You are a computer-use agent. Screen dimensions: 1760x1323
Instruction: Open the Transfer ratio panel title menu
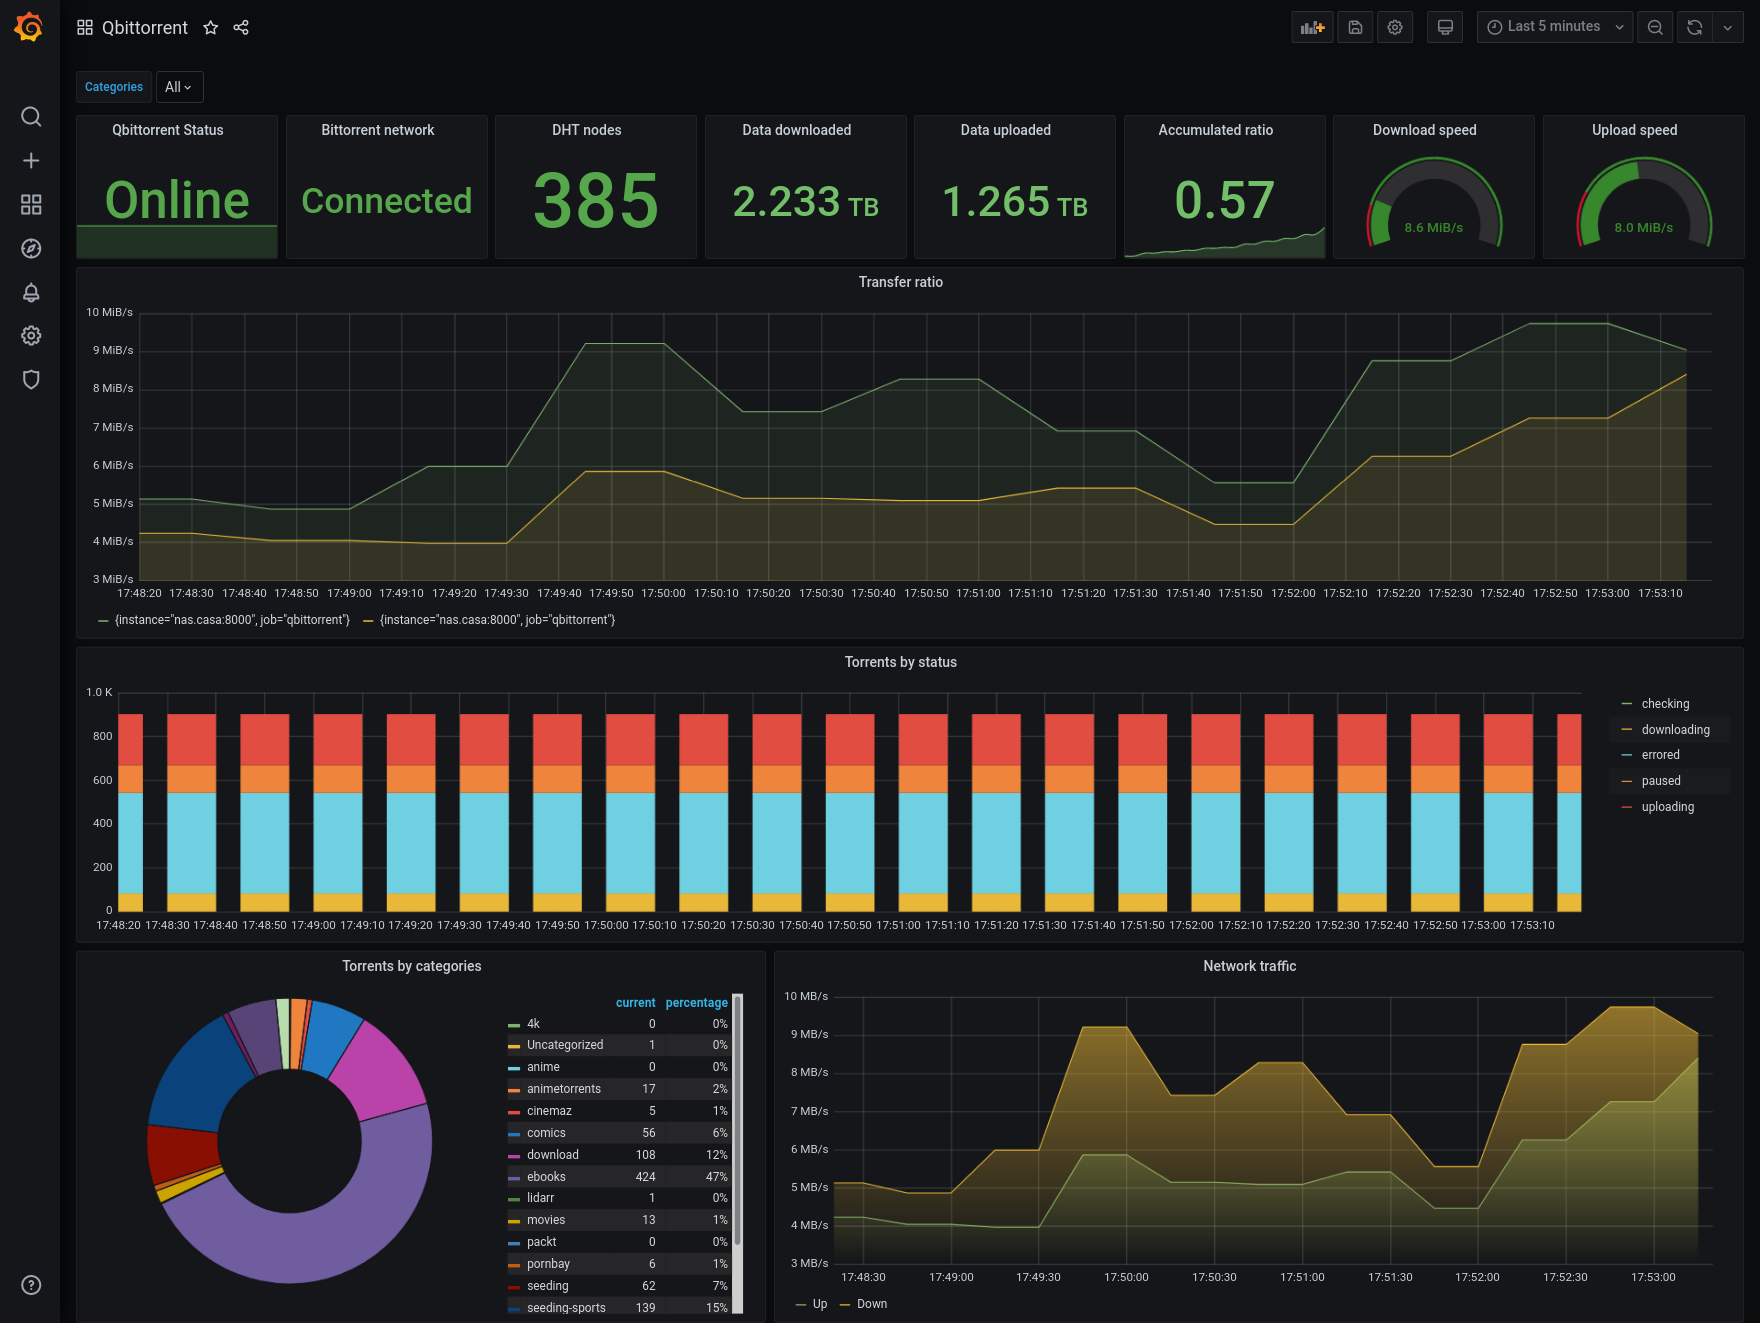(901, 282)
